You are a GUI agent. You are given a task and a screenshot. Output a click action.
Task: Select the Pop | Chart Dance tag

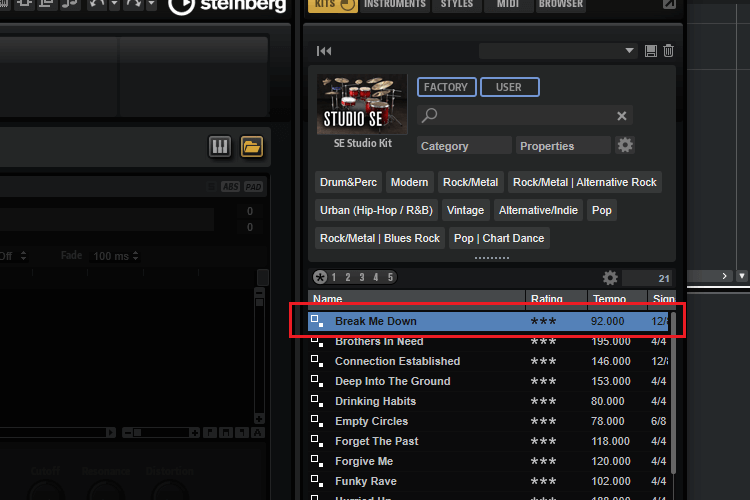[499, 238]
